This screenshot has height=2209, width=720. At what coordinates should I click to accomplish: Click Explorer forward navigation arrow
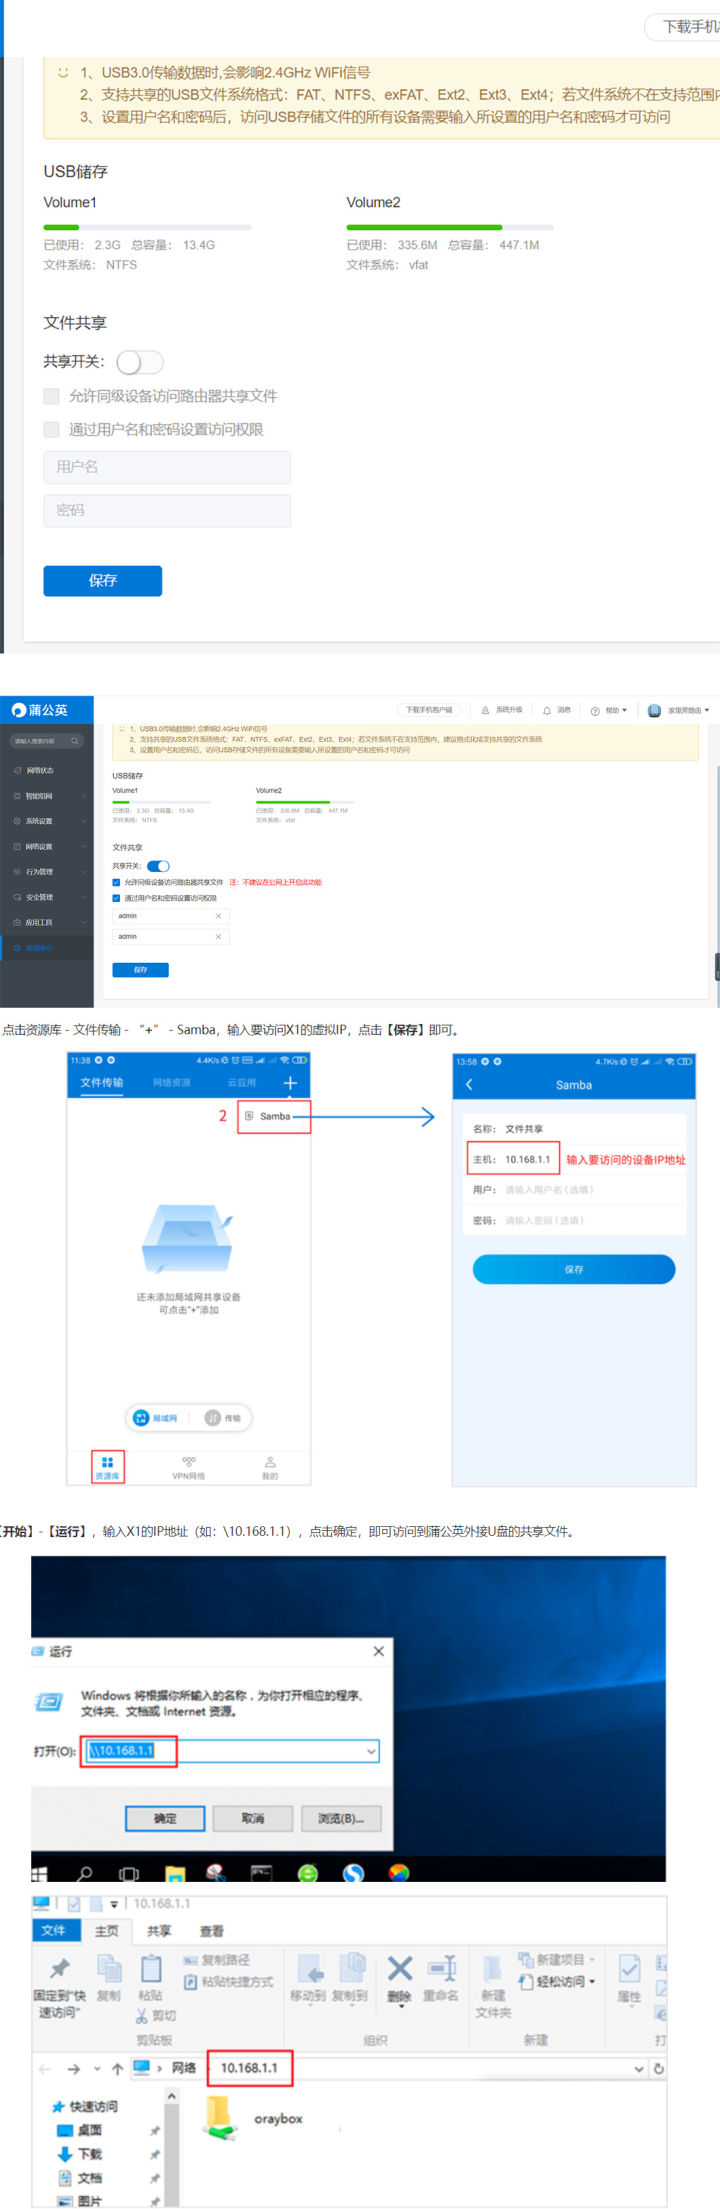[73, 2069]
